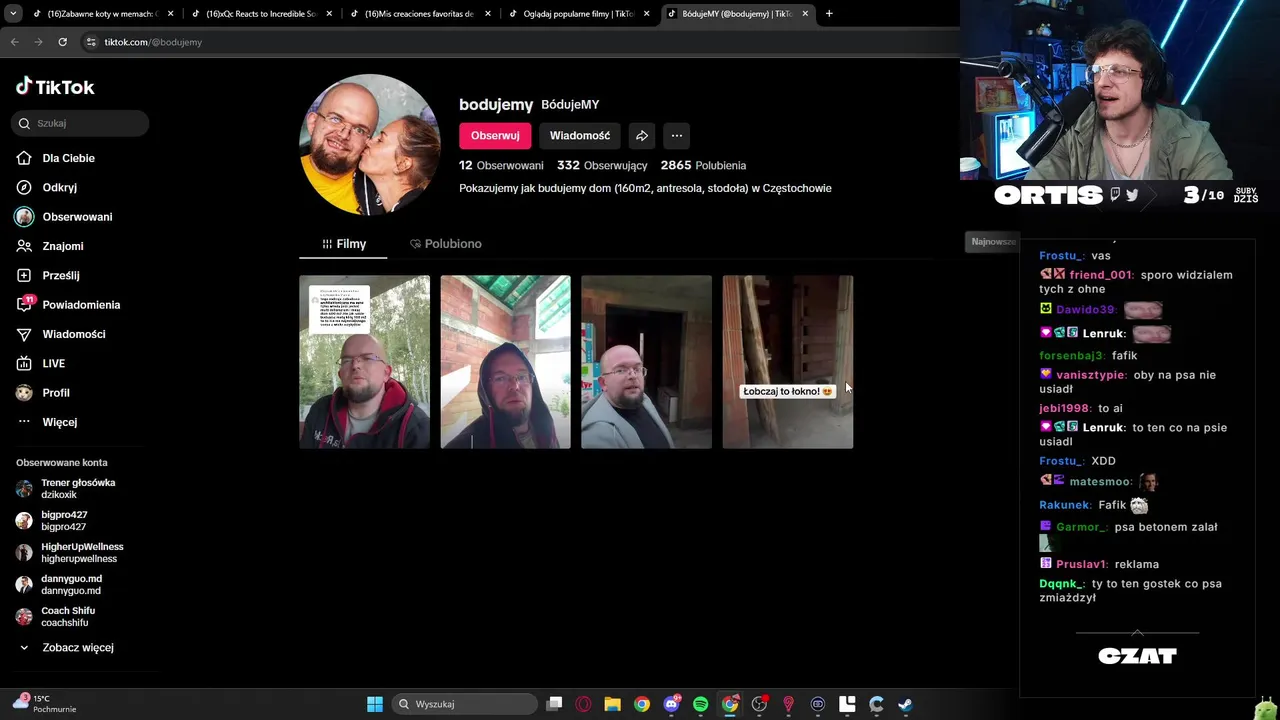Open first video with white text box
1280x720 pixels.
click(x=364, y=362)
